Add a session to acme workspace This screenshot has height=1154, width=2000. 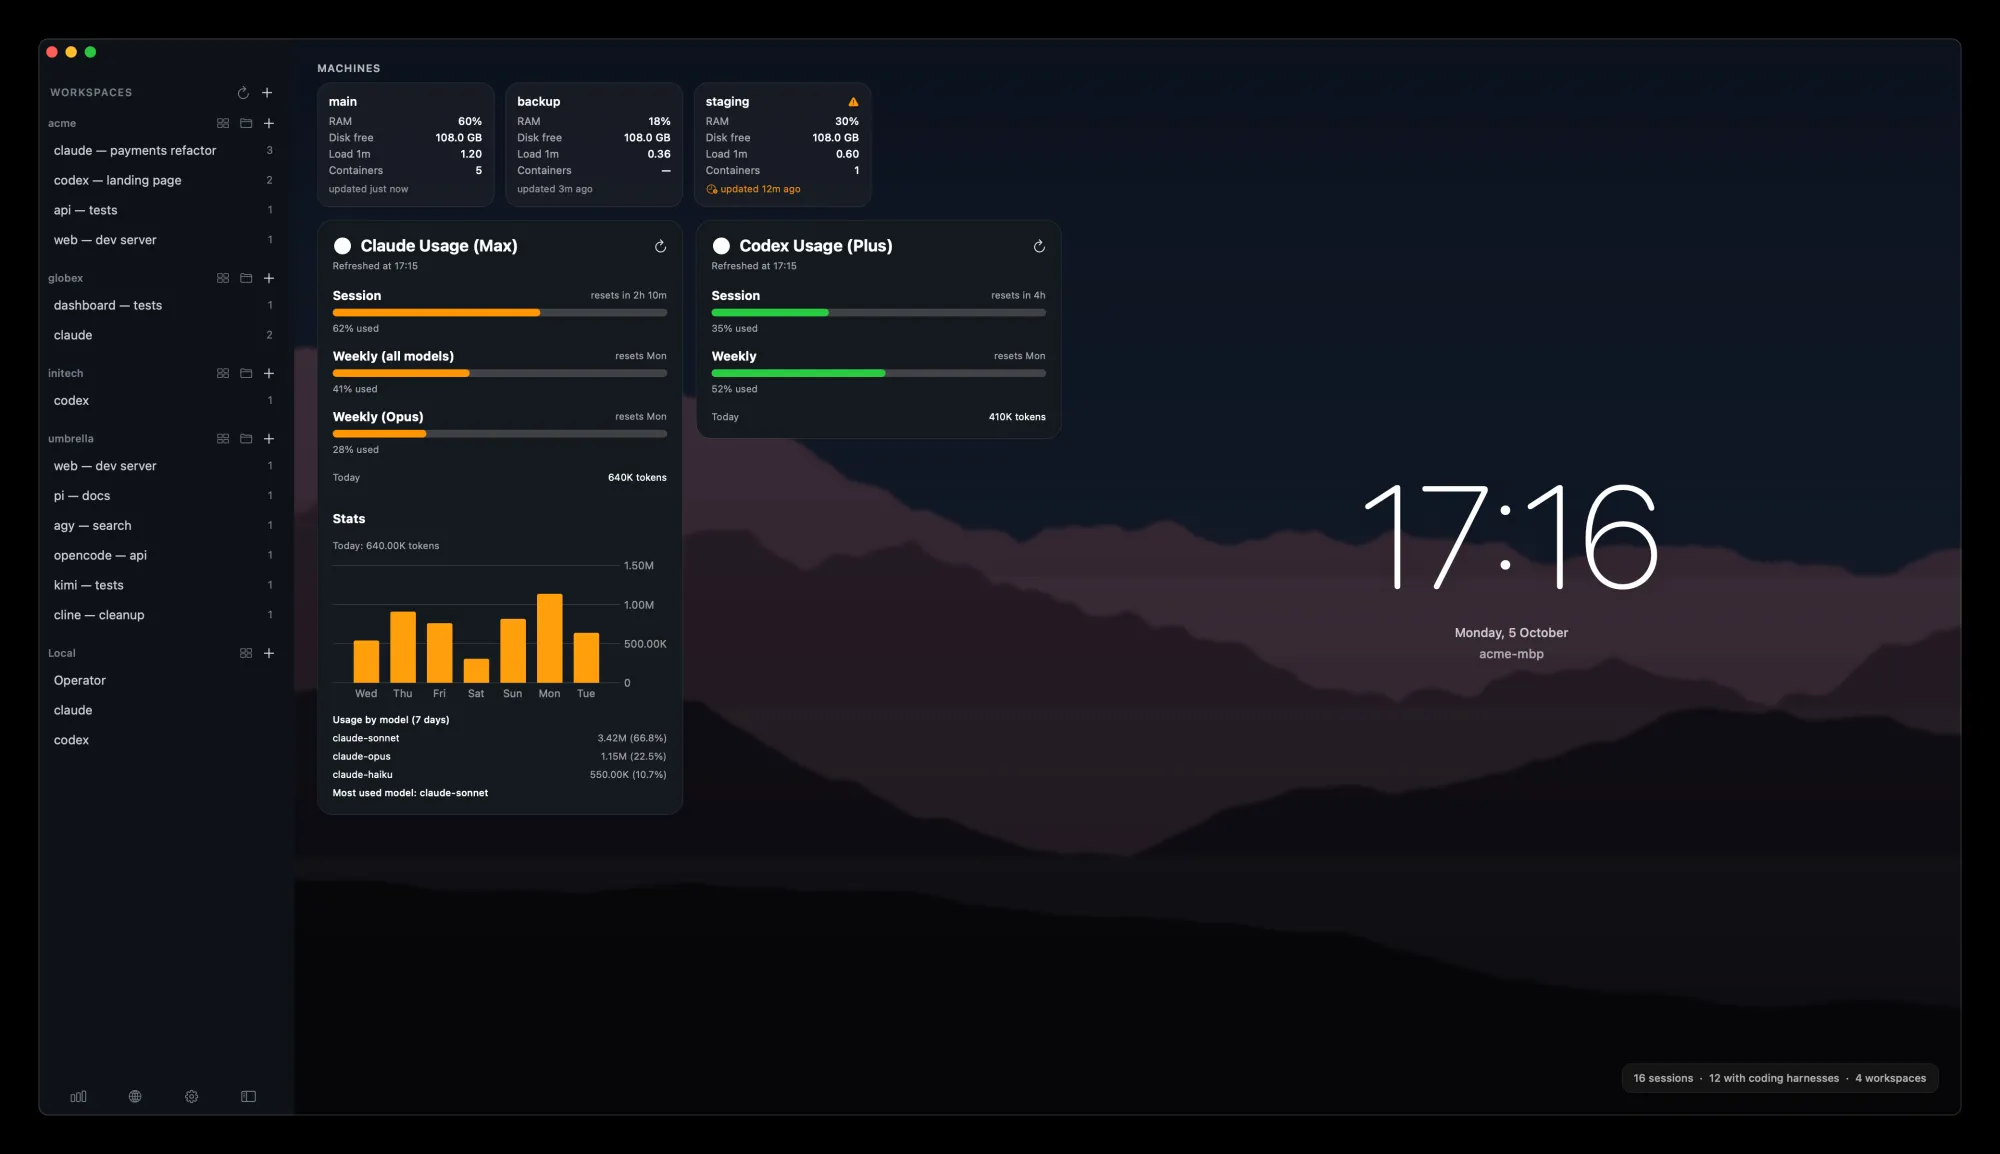click(269, 123)
